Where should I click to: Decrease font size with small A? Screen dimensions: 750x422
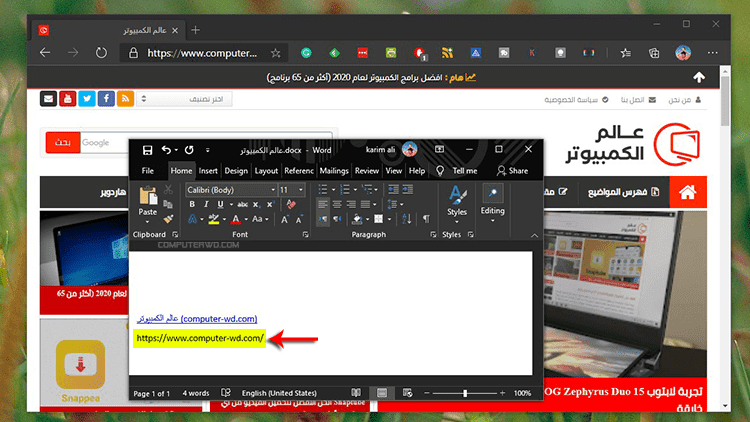[x=299, y=220]
